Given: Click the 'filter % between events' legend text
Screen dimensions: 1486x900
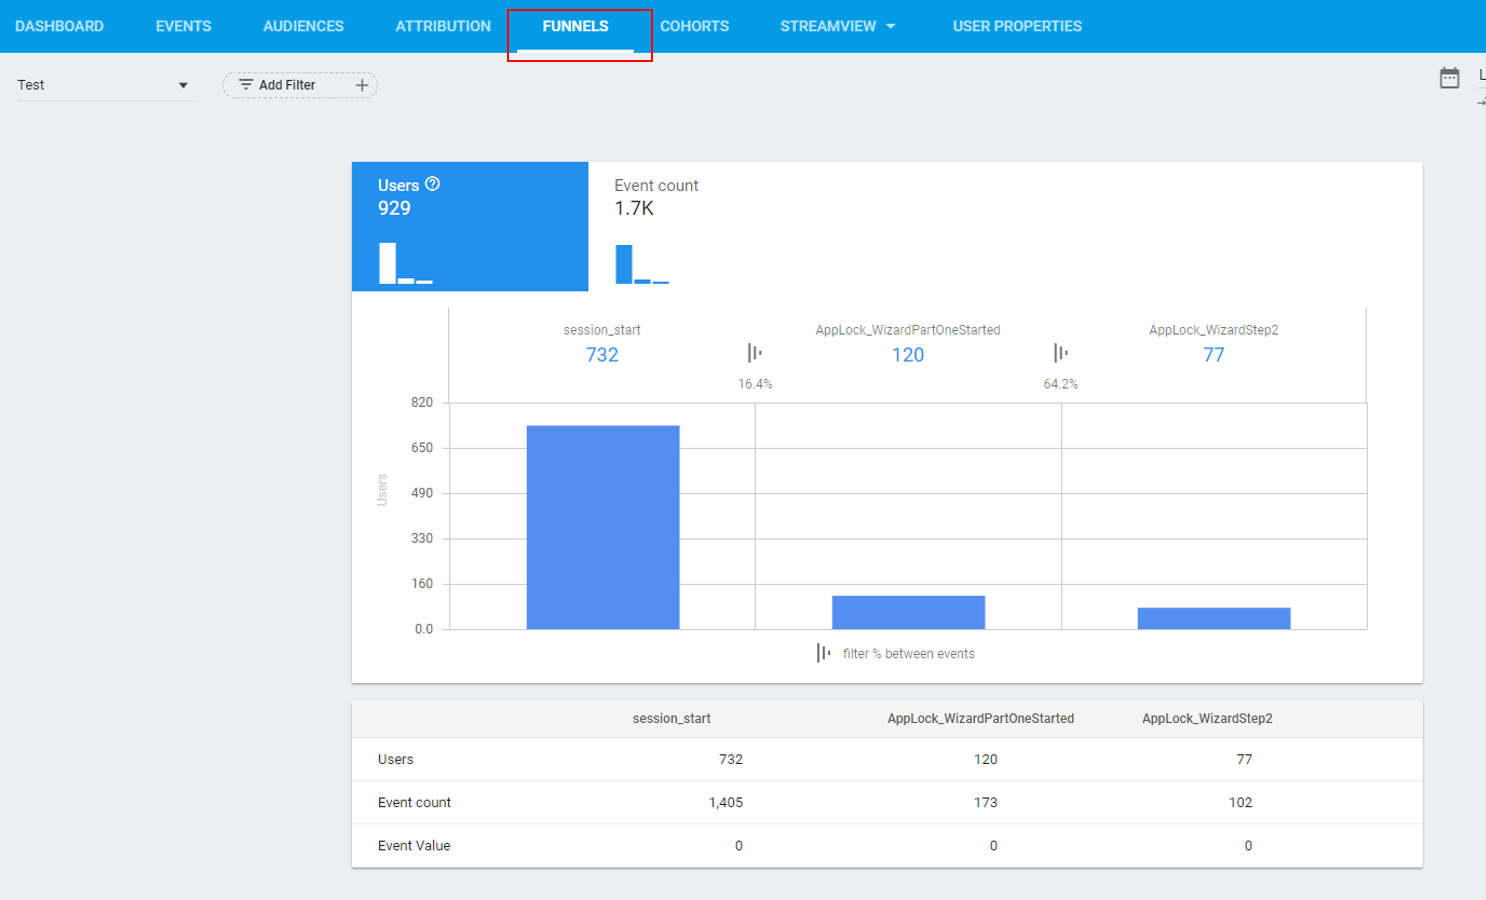Looking at the screenshot, I should click(x=909, y=654).
